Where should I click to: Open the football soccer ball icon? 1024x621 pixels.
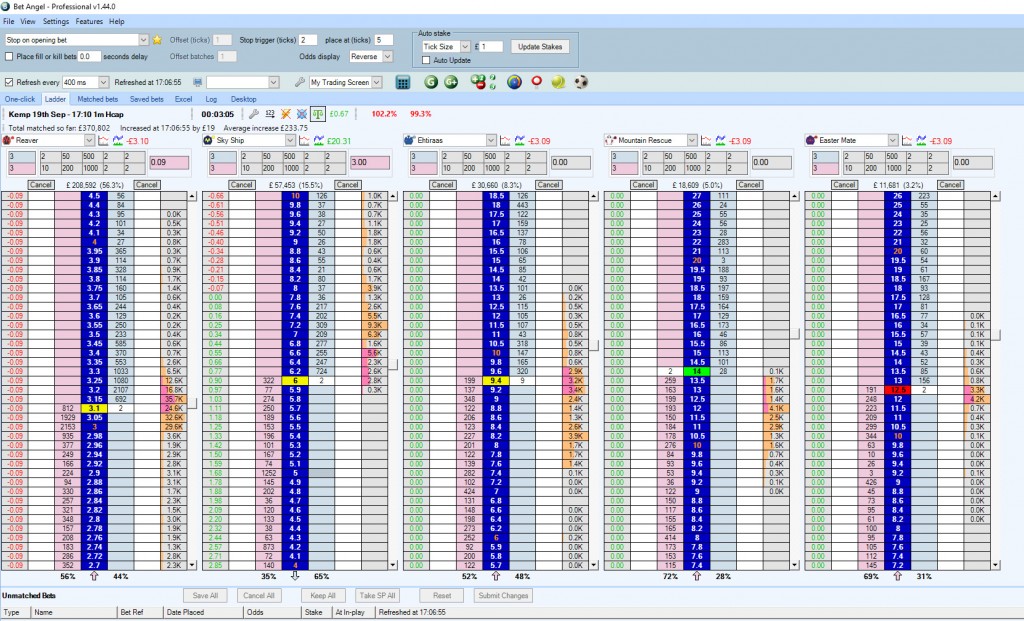point(581,82)
